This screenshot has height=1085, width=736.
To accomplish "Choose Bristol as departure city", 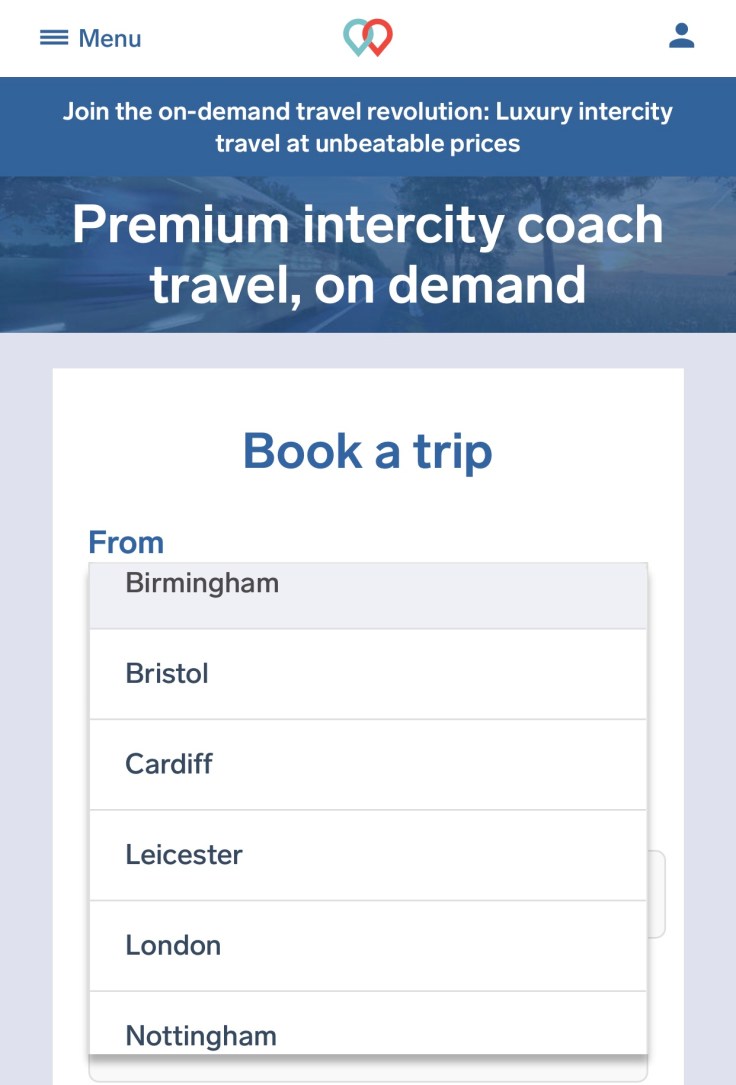I will tap(167, 674).
